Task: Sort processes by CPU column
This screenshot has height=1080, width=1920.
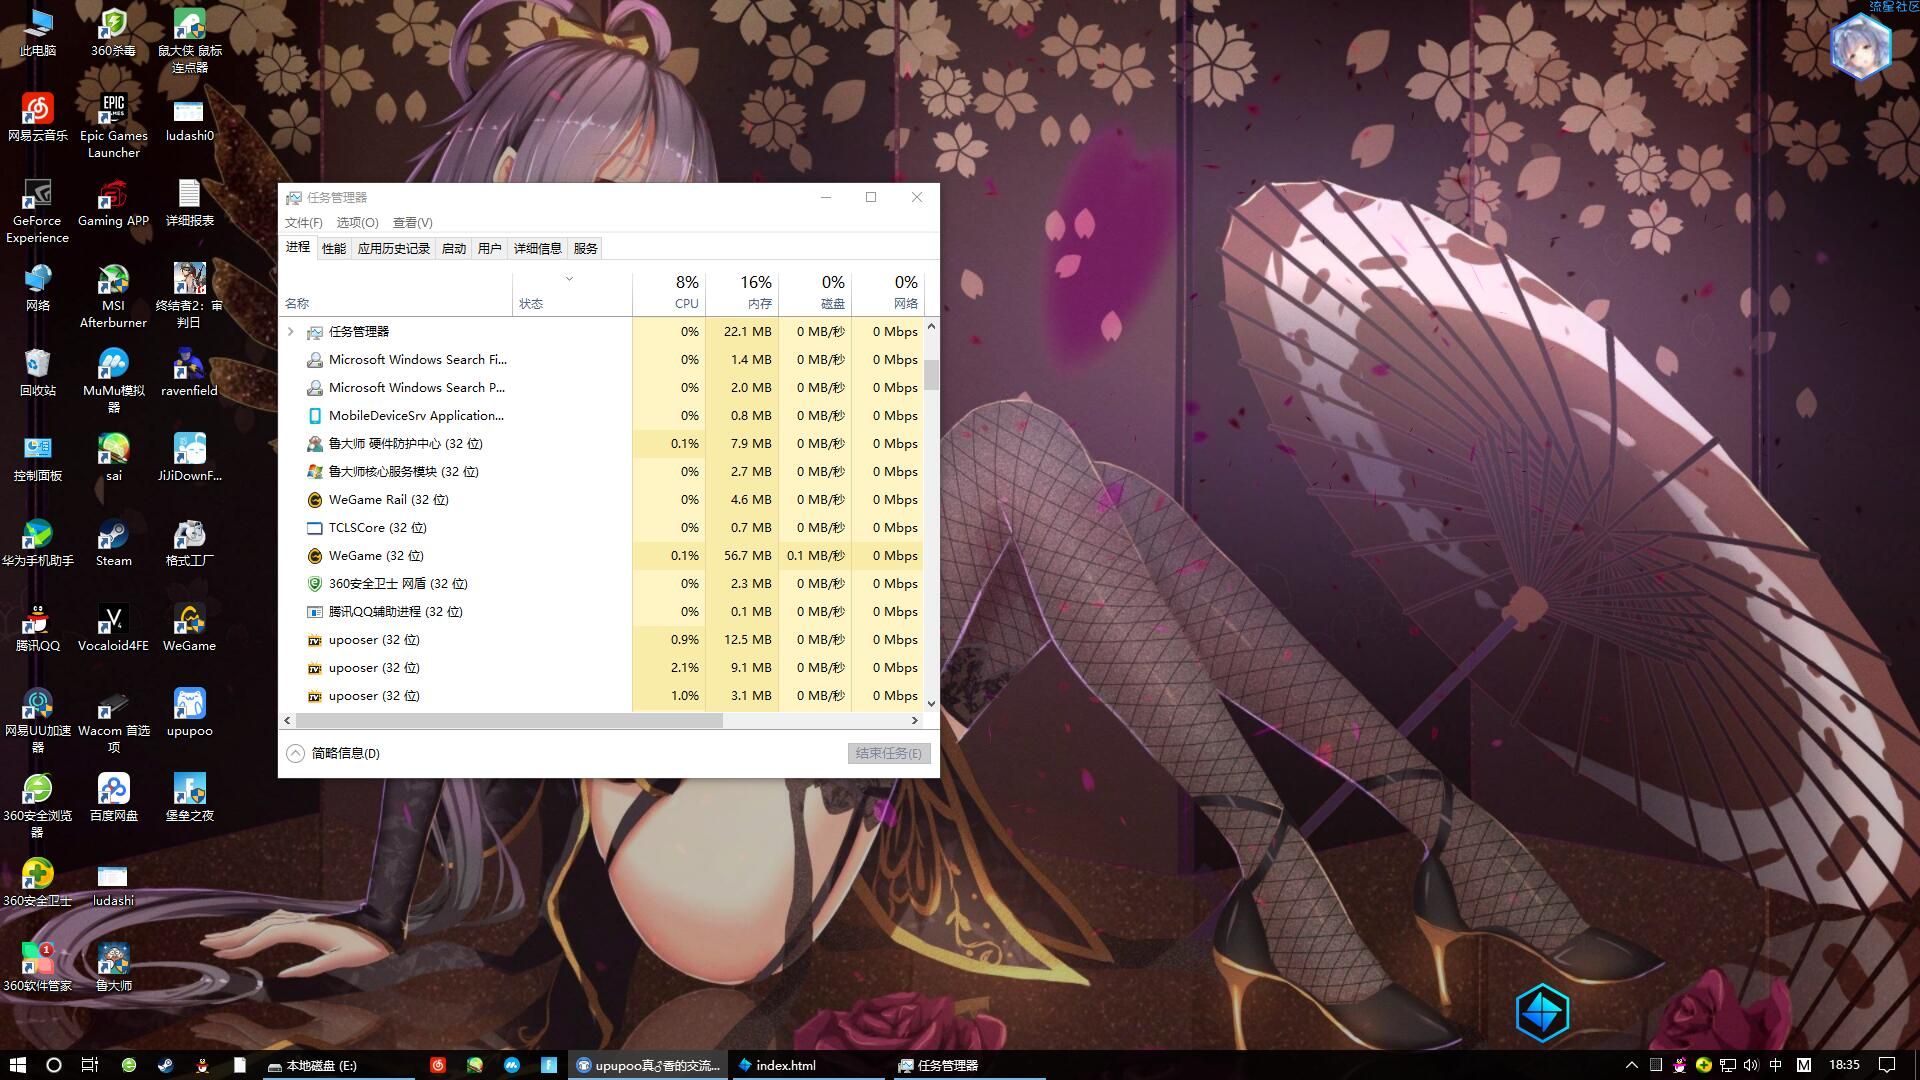Action: (x=669, y=292)
